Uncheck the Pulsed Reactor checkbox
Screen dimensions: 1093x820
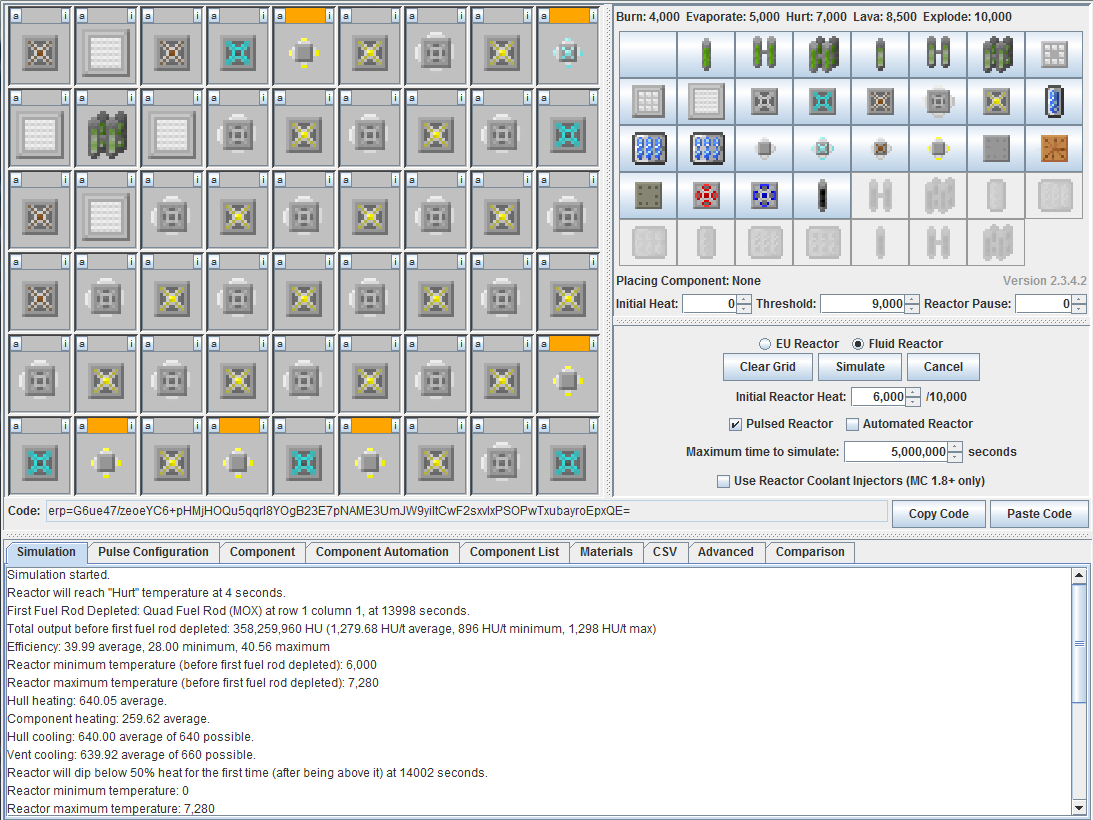[736, 424]
